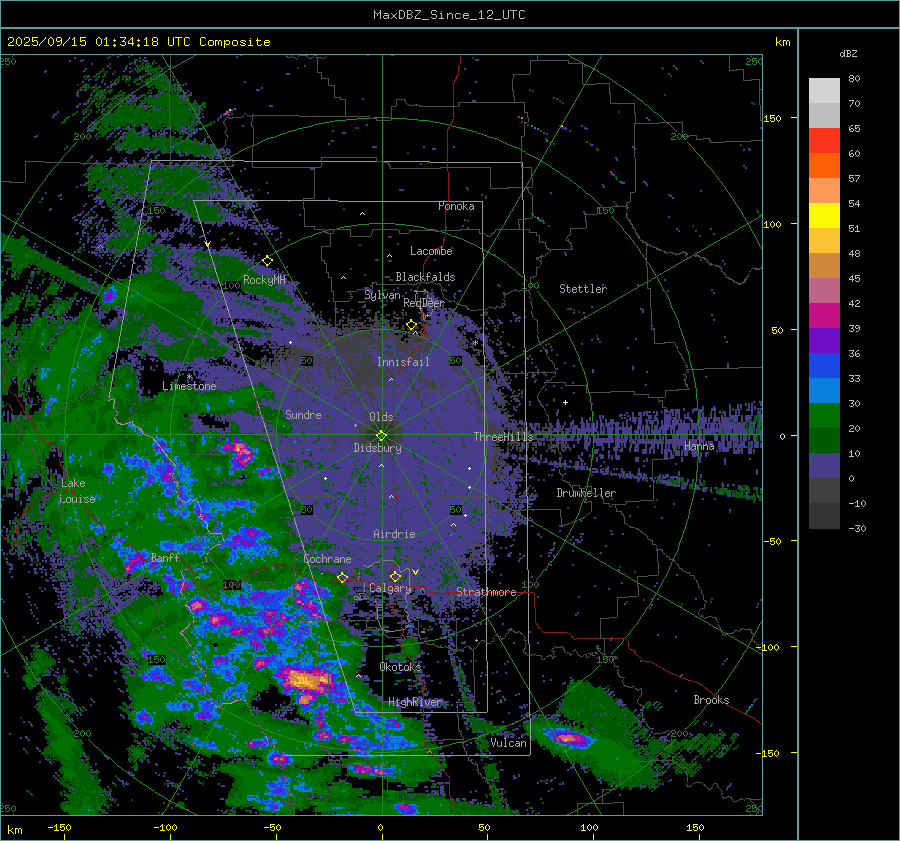The height and width of the screenshot is (841, 900).
Task: Click the Okotoks town label
Action: click(400, 667)
